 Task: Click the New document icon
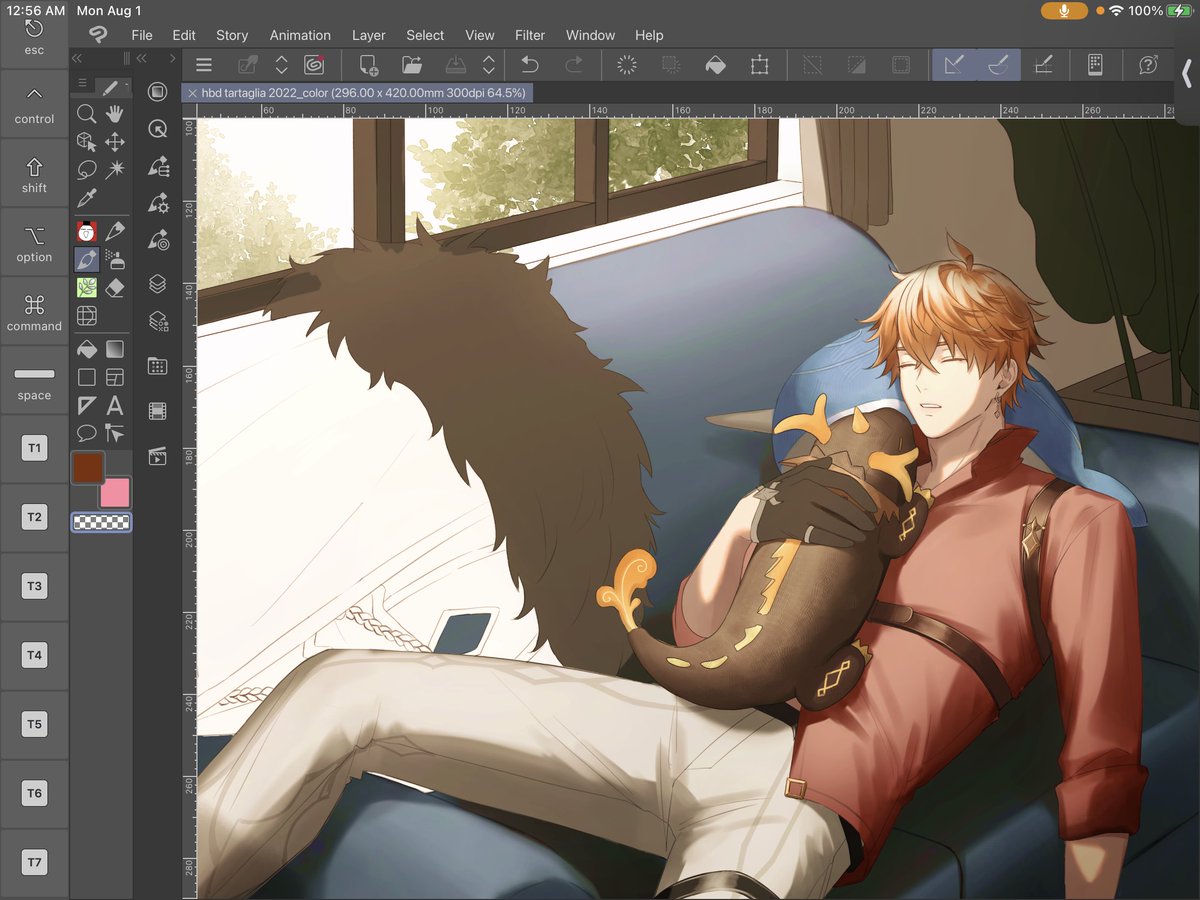368,65
